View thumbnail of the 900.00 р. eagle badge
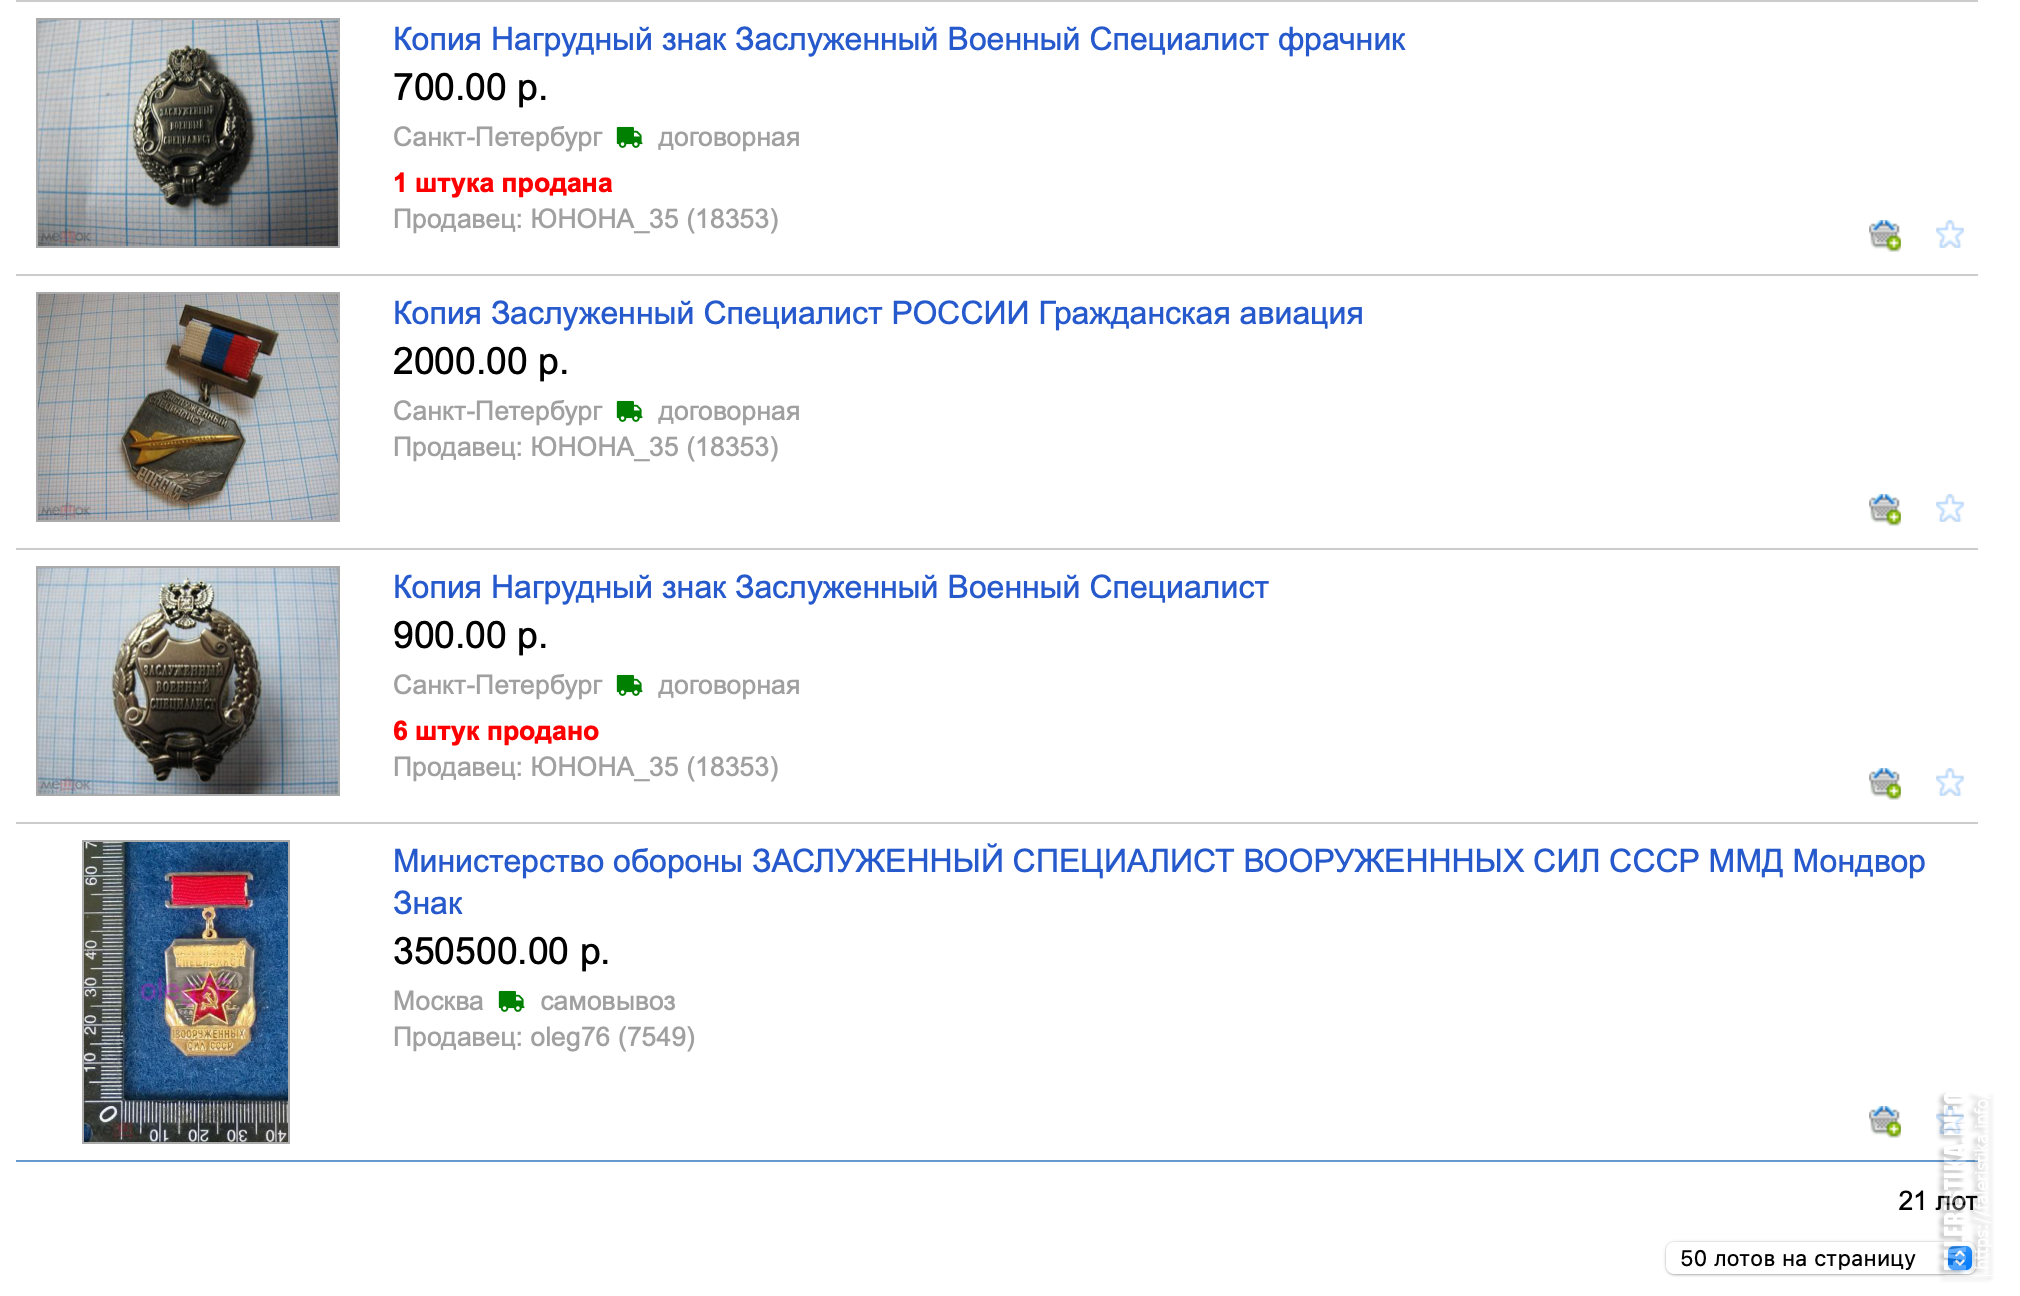The width and height of the screenshot is (2020, 1296). point(188,681)
